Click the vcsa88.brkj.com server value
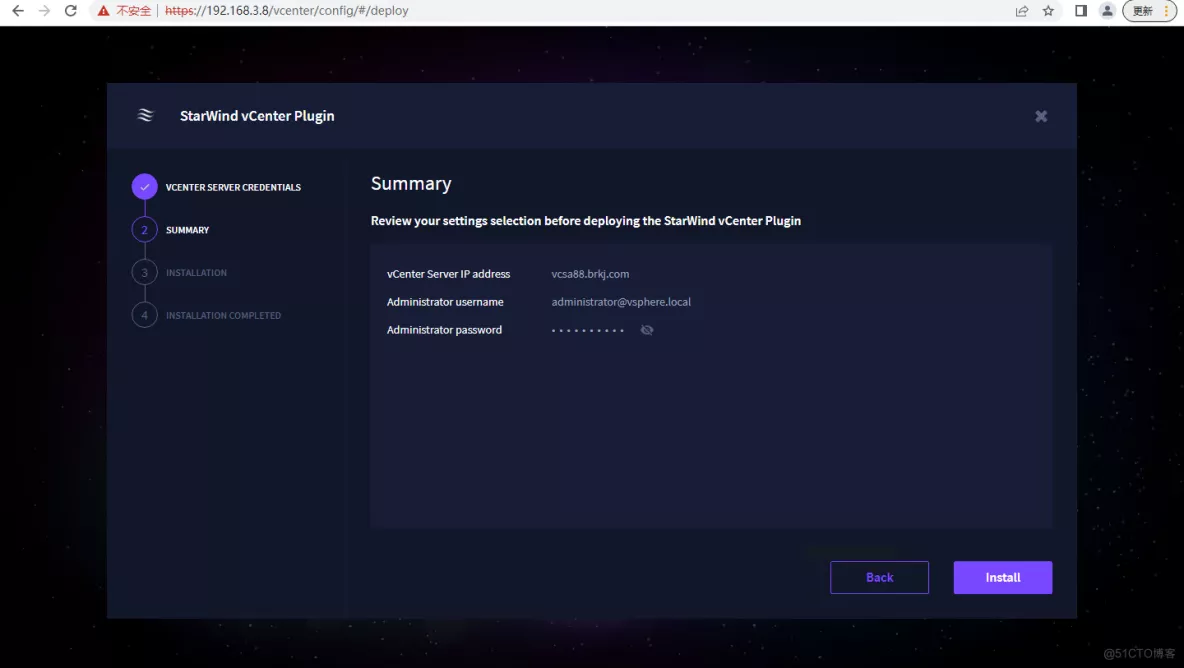This screenshot has height=668, width=1184. 590,274
